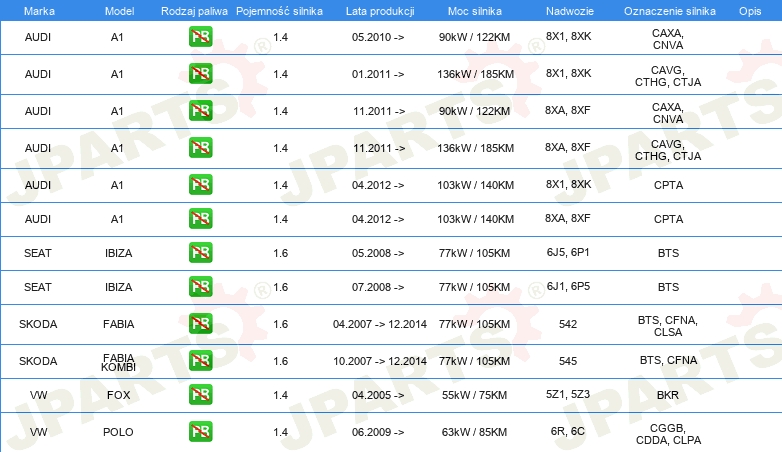The image size is (782, 452).
Task: Click fuel icon in SEAT IBIZA 05.2008 row
Action: pyautogui.click(x=200, y=252)
